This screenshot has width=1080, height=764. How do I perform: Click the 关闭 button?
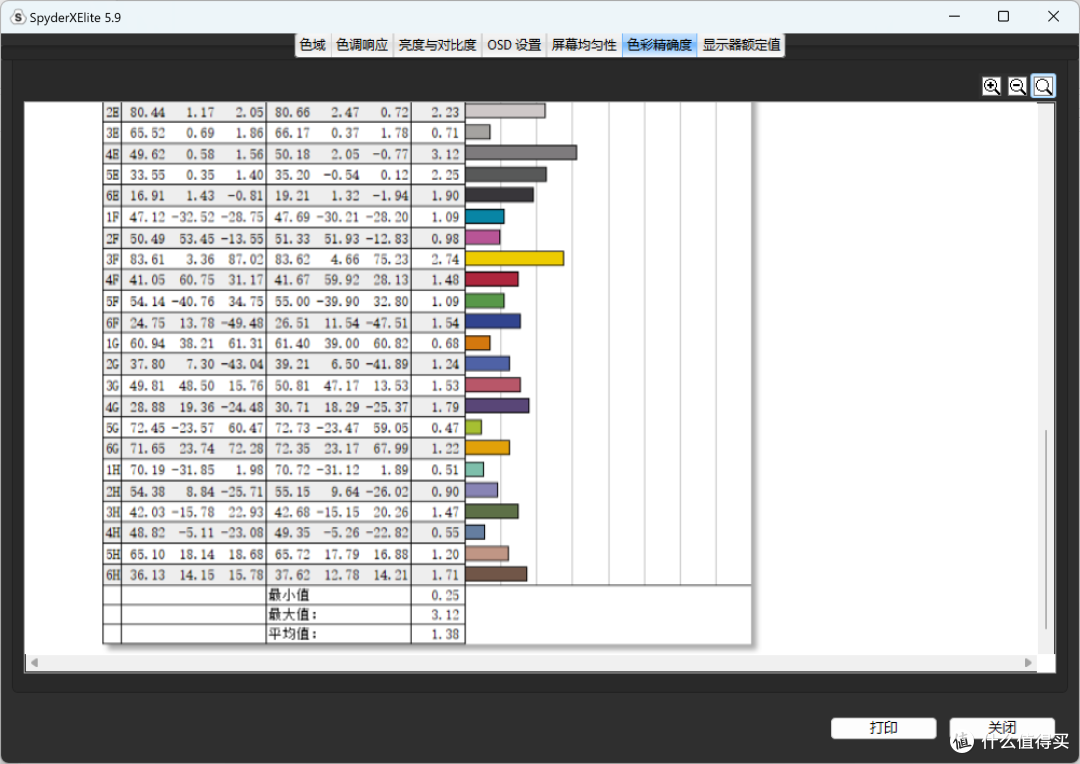[x=1001, y=728]
